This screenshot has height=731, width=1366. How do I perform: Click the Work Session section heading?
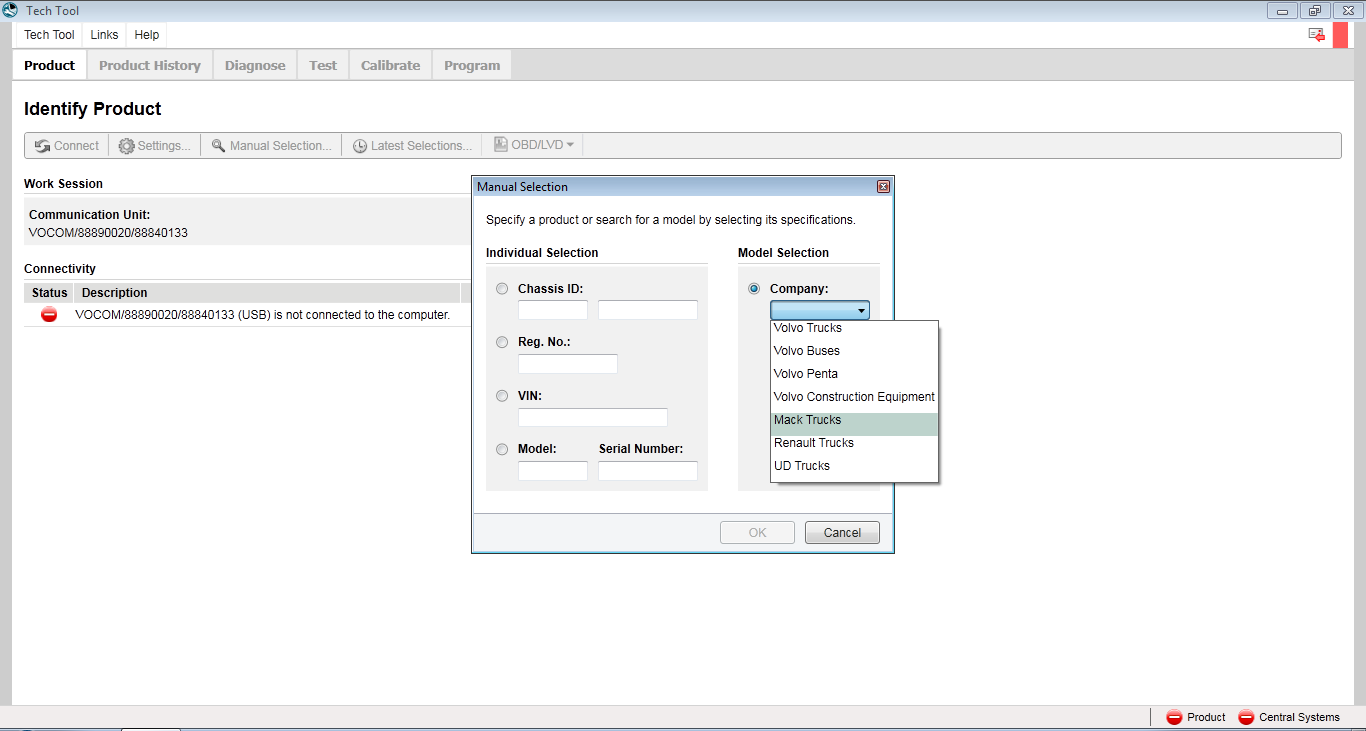coord(63,184)
